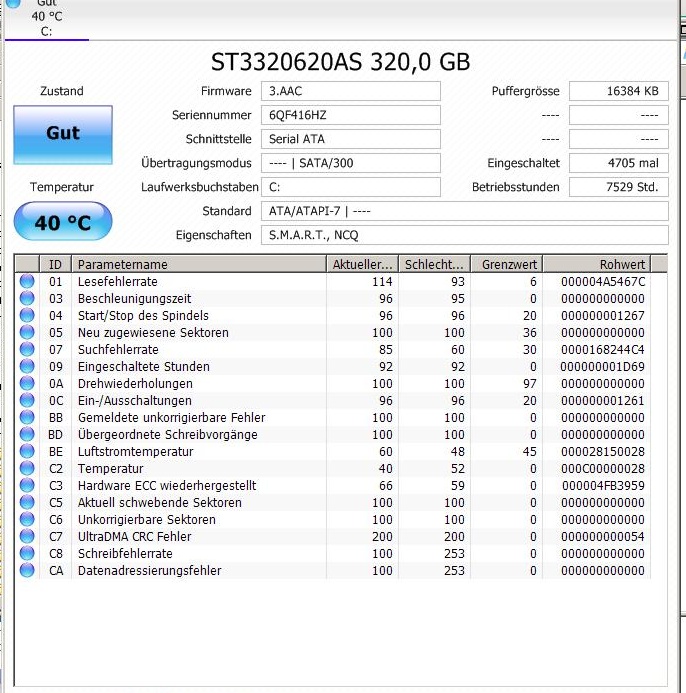Click raw value 000028150028
Image resolution: width=686 pixels, height=693 pixels.
603,452
